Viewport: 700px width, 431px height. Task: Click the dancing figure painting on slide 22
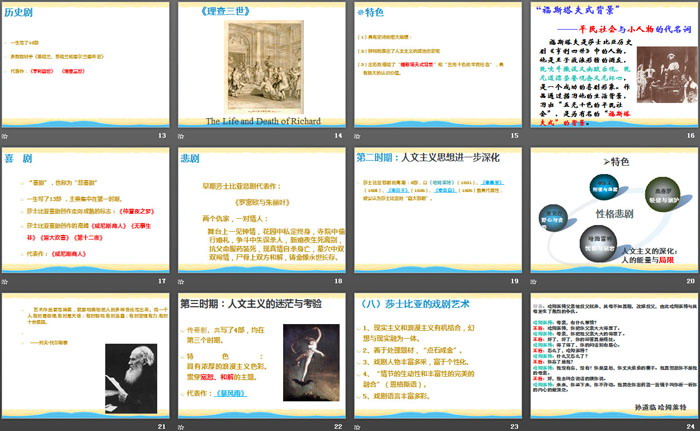point(311,362)
